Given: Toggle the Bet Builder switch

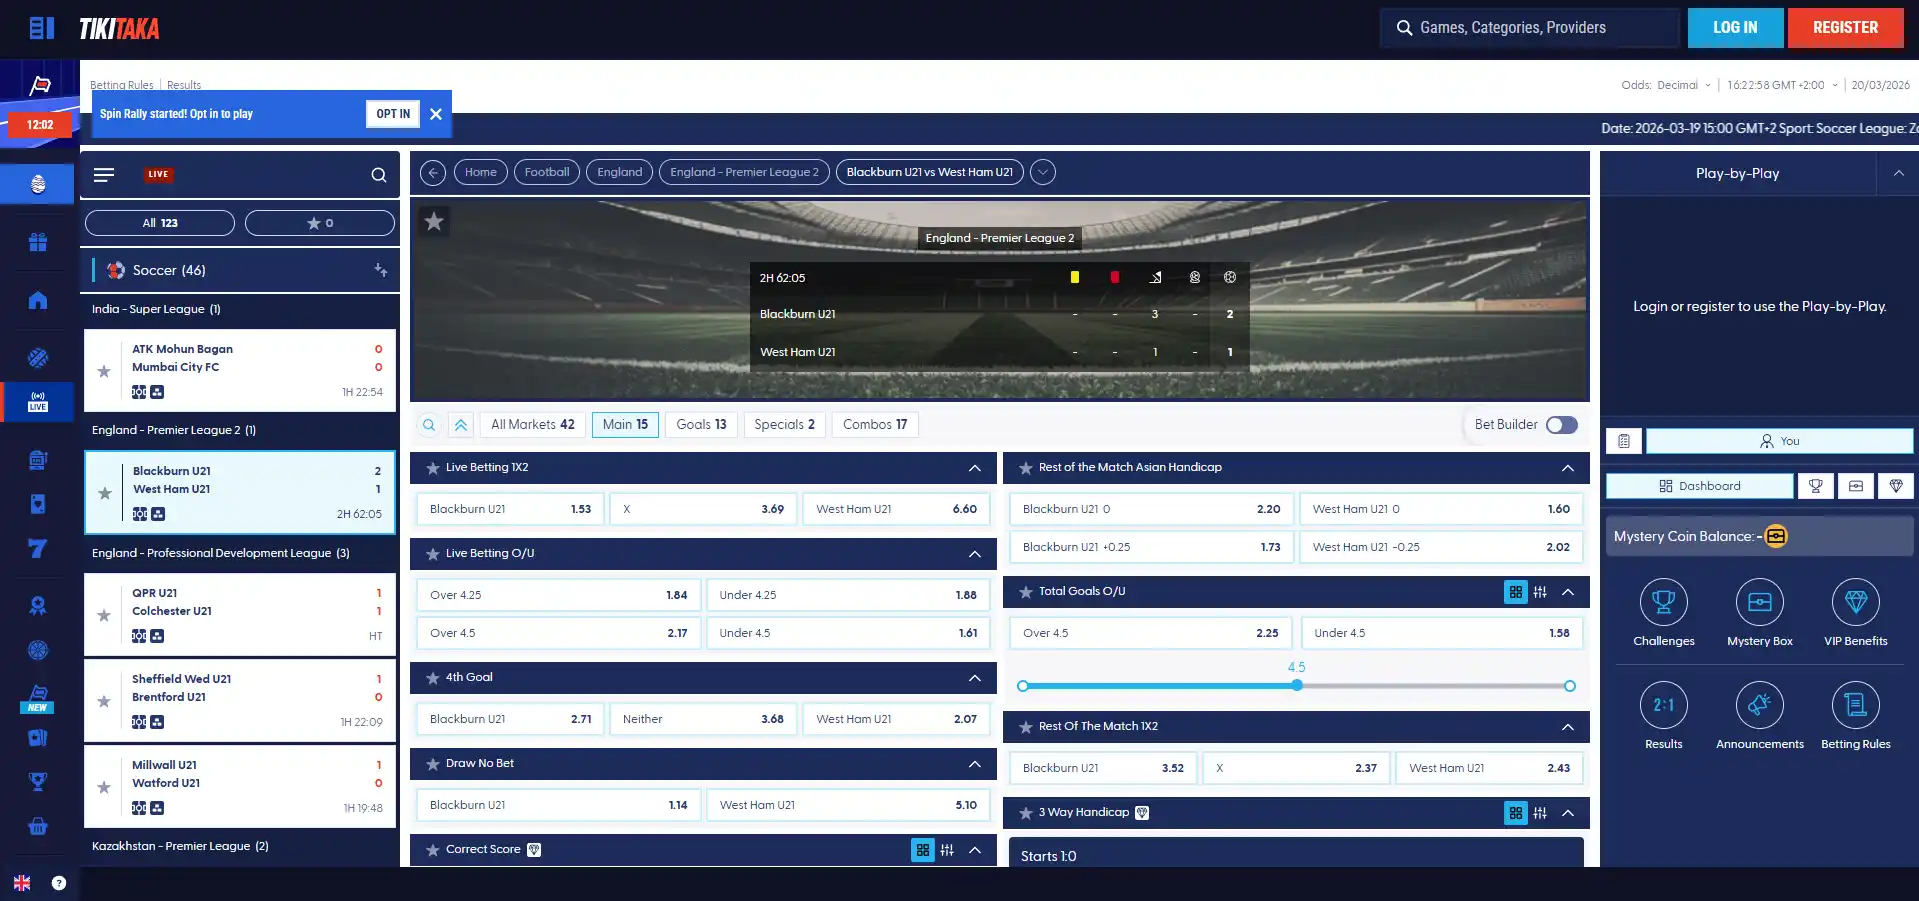Looking at the screenshot, I should coord(1561,425).
